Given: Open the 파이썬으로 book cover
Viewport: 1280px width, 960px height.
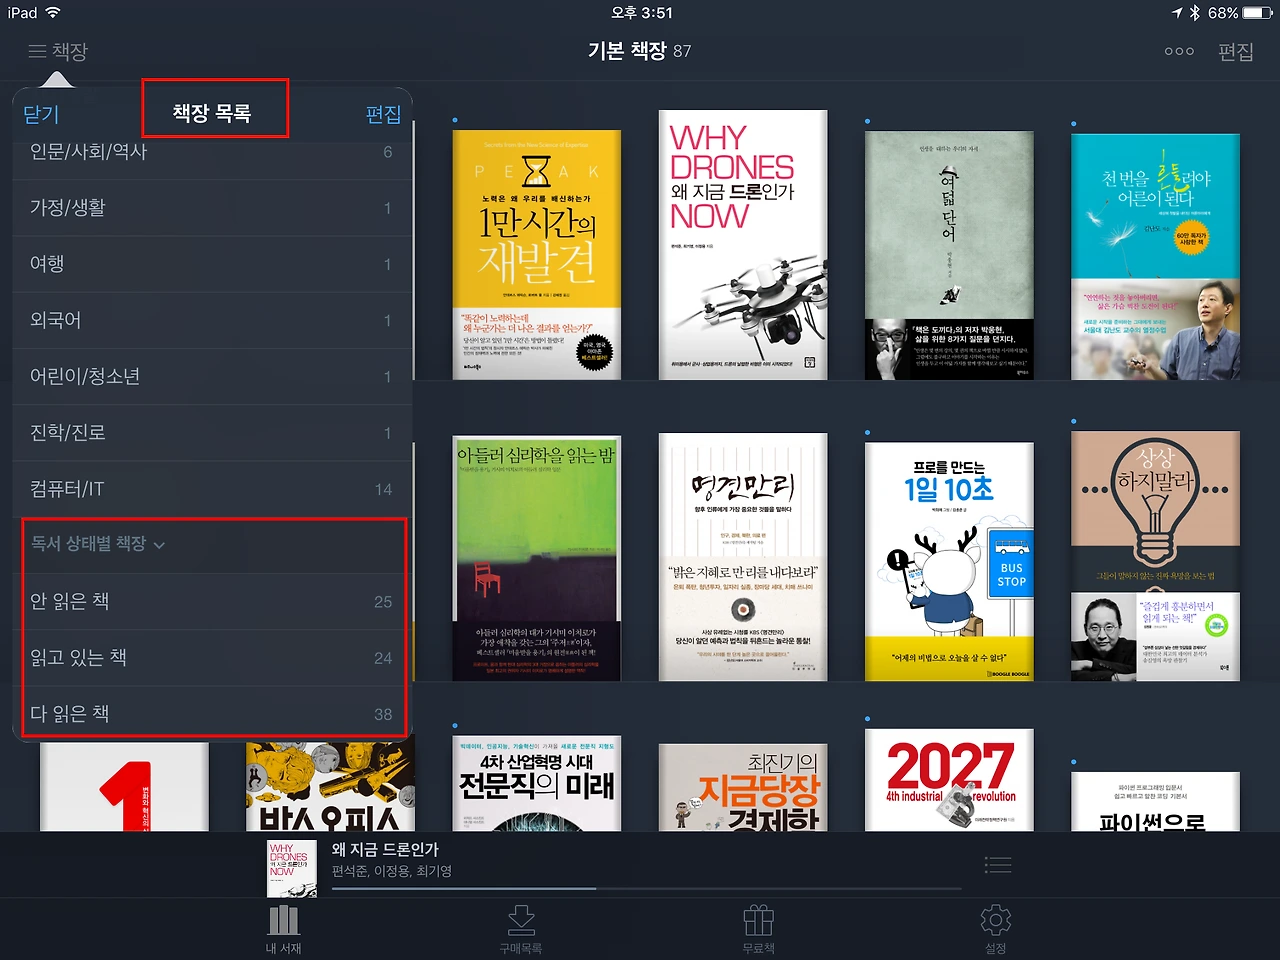Looking at the screenshot, I should click(x=1156, y=802).
